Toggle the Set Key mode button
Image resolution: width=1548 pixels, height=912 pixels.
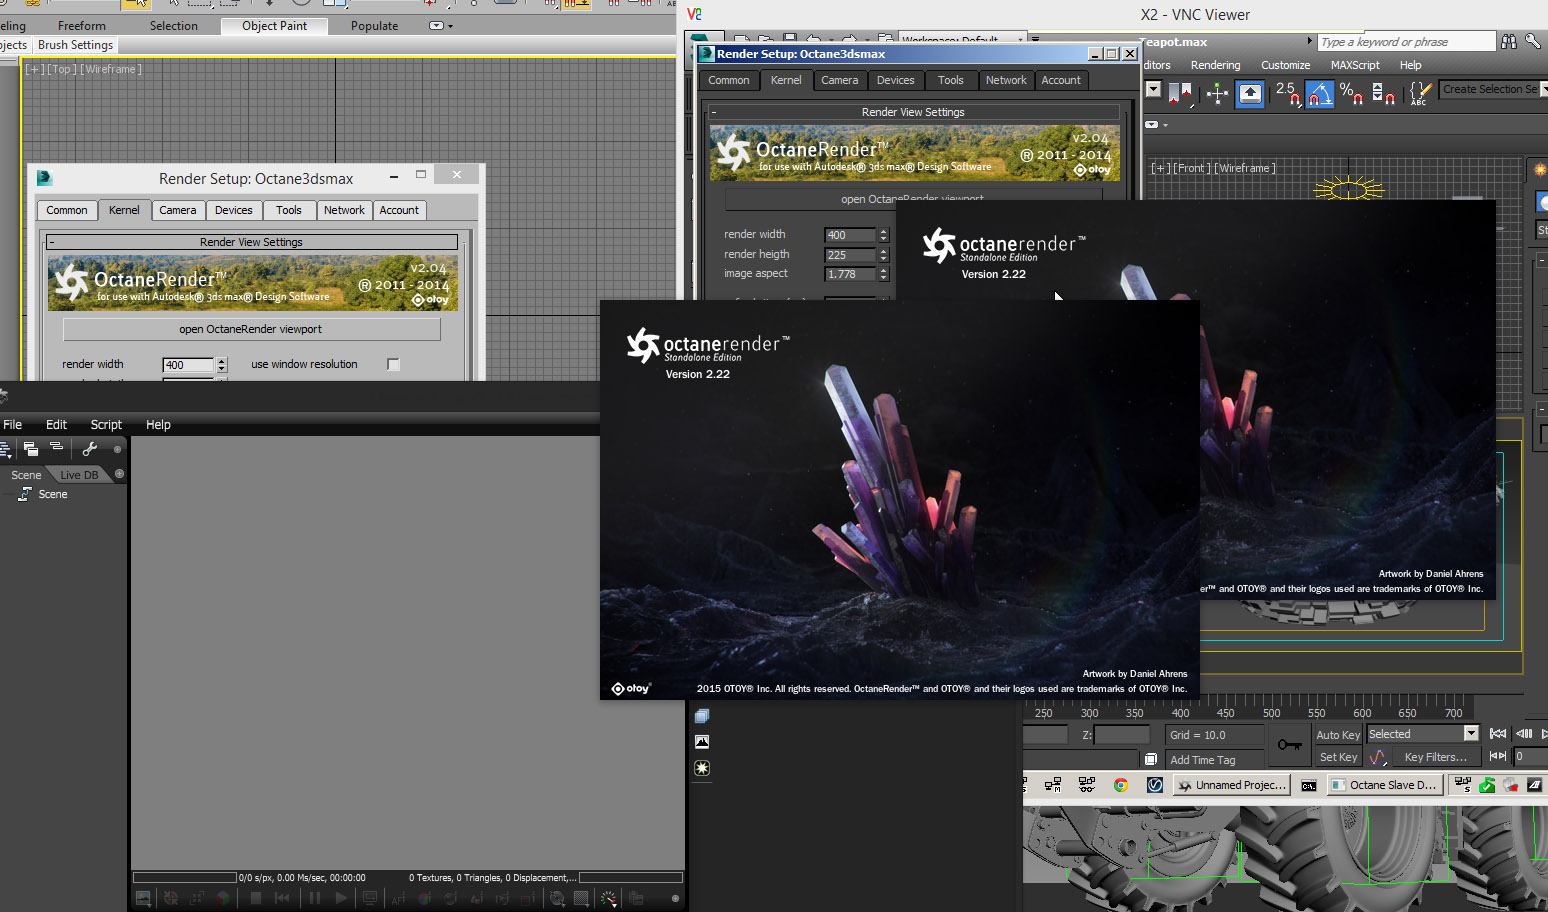tap(1338, 757)
